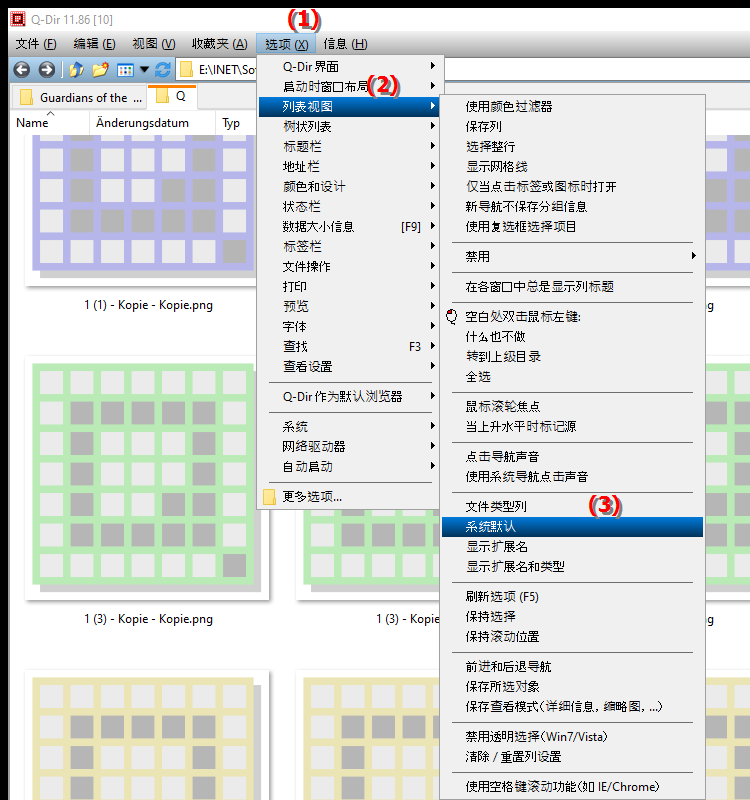This screenshot has height=800, width=750.
Task: Click the Q-Dir app icon in title bar
Action: (x=17, y=18)
